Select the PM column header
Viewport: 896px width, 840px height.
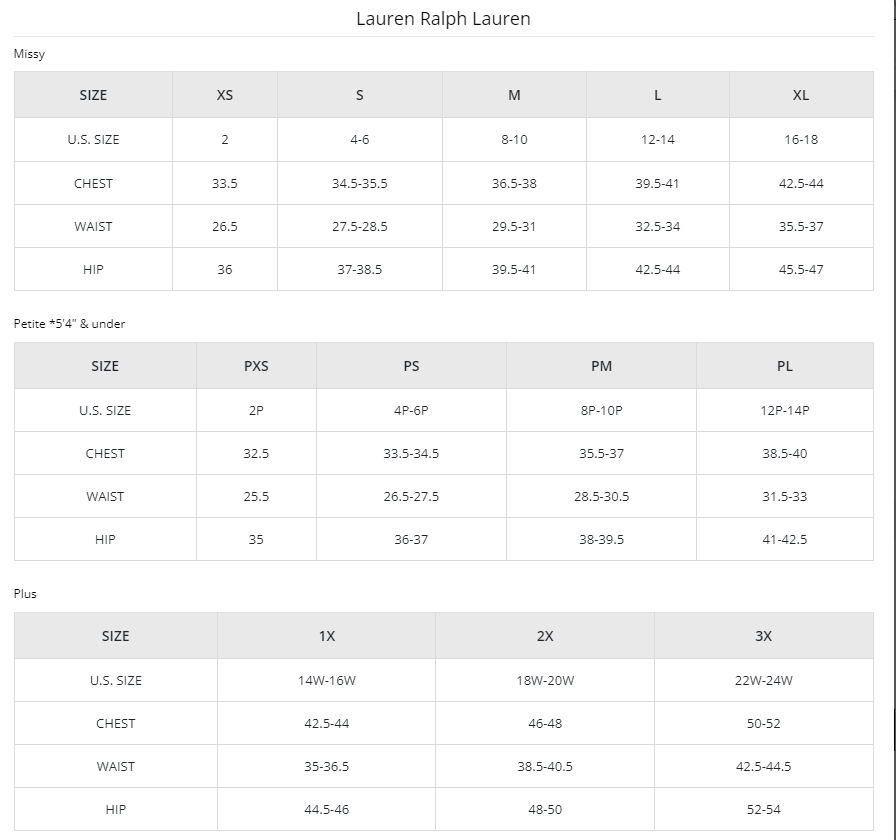pos(601,366)
